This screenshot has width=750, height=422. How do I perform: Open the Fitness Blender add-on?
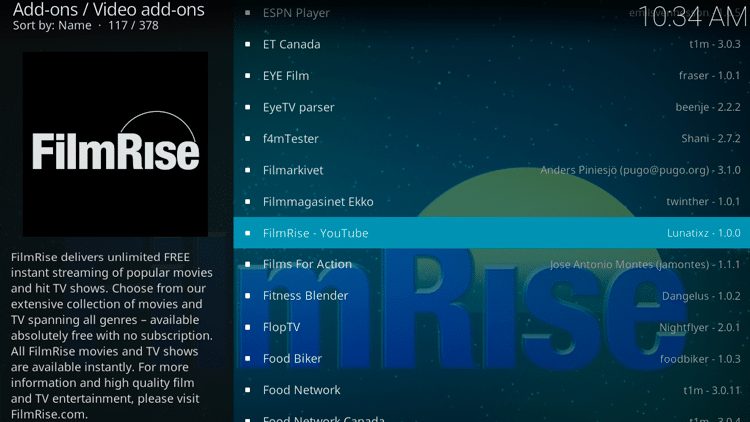point(491,296)
